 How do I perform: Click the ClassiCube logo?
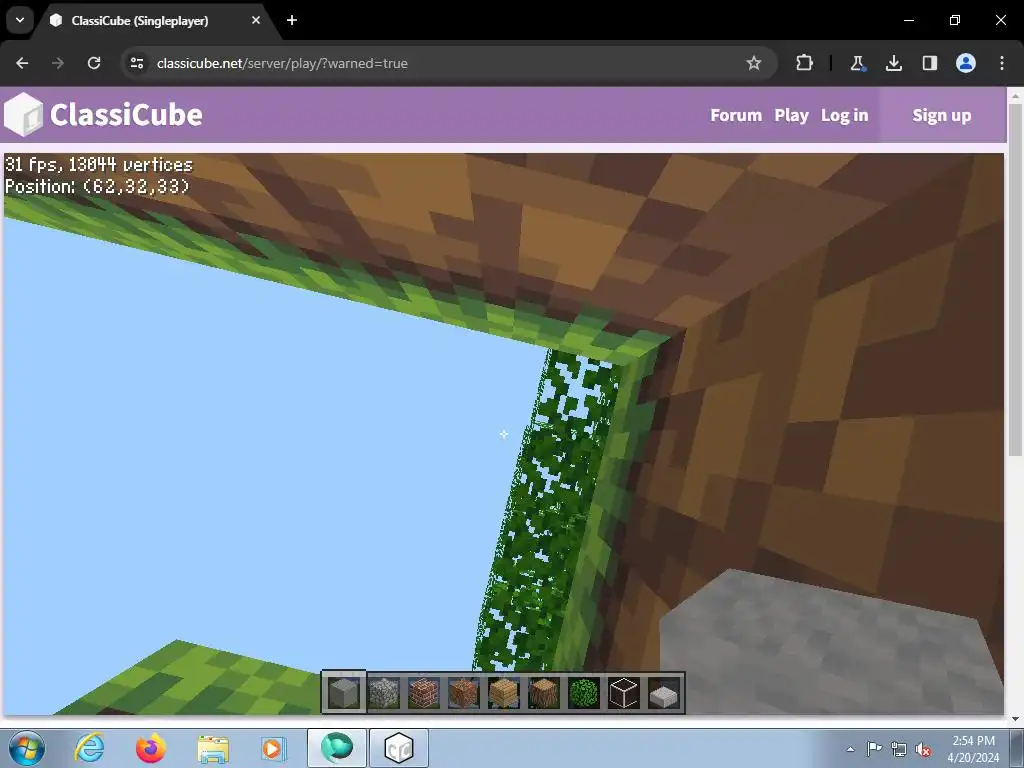pos(24,114)
